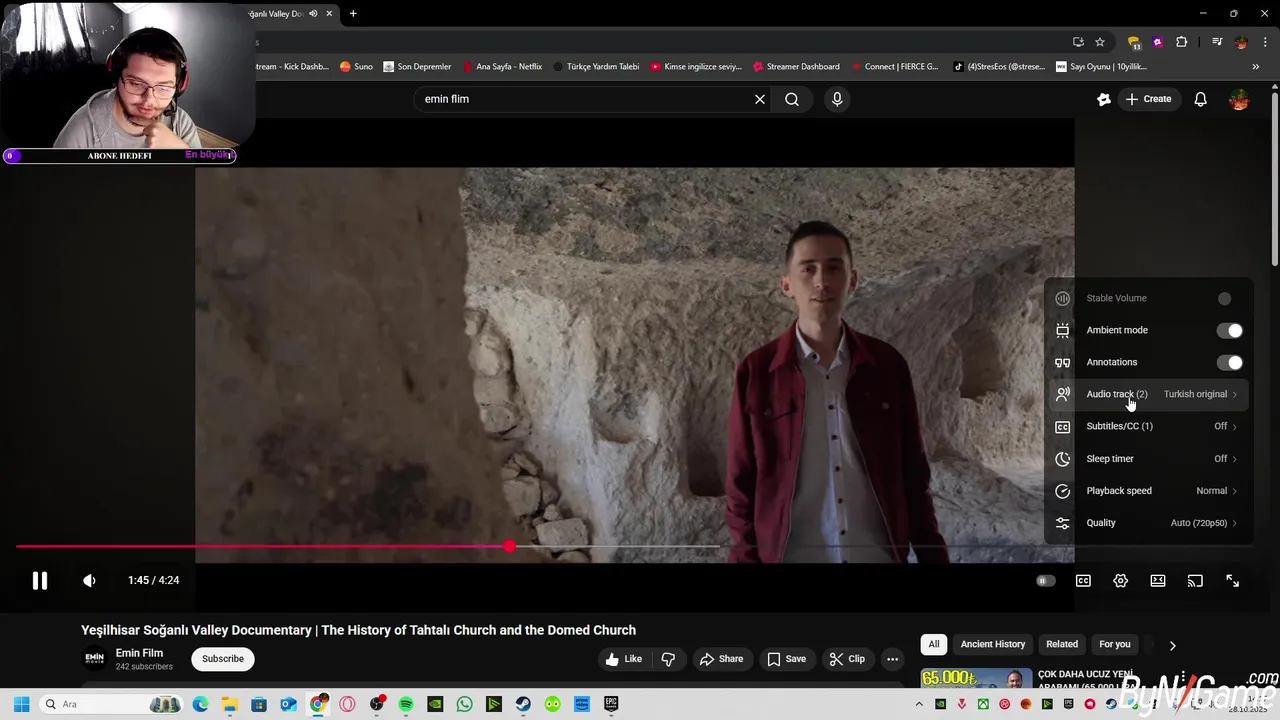Switch to theater mode
This screenshot has width=1280, height=720.
[x=1158, y=581]
